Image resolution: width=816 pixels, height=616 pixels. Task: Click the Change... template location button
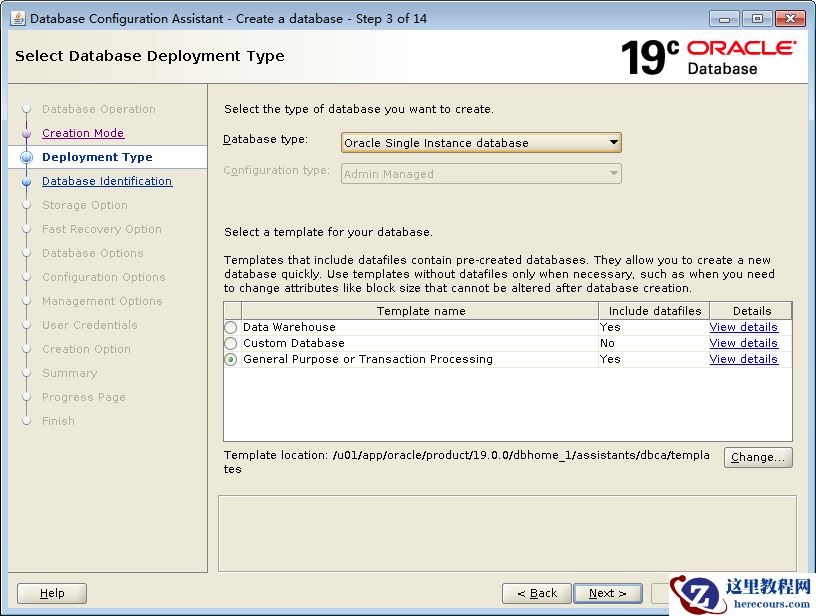758,457
